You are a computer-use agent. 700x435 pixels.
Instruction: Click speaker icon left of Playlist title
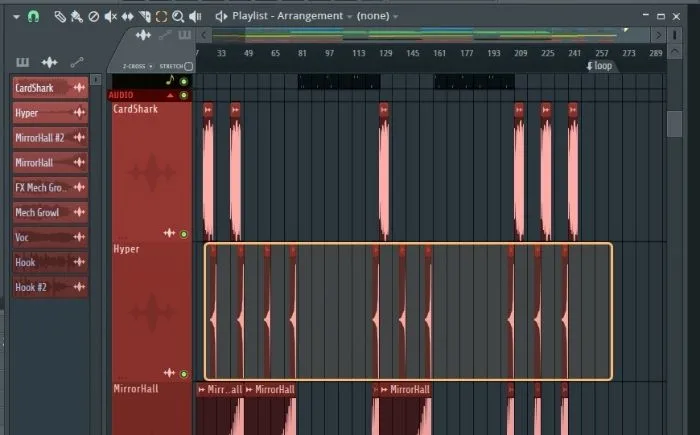(x=221, y=17)
